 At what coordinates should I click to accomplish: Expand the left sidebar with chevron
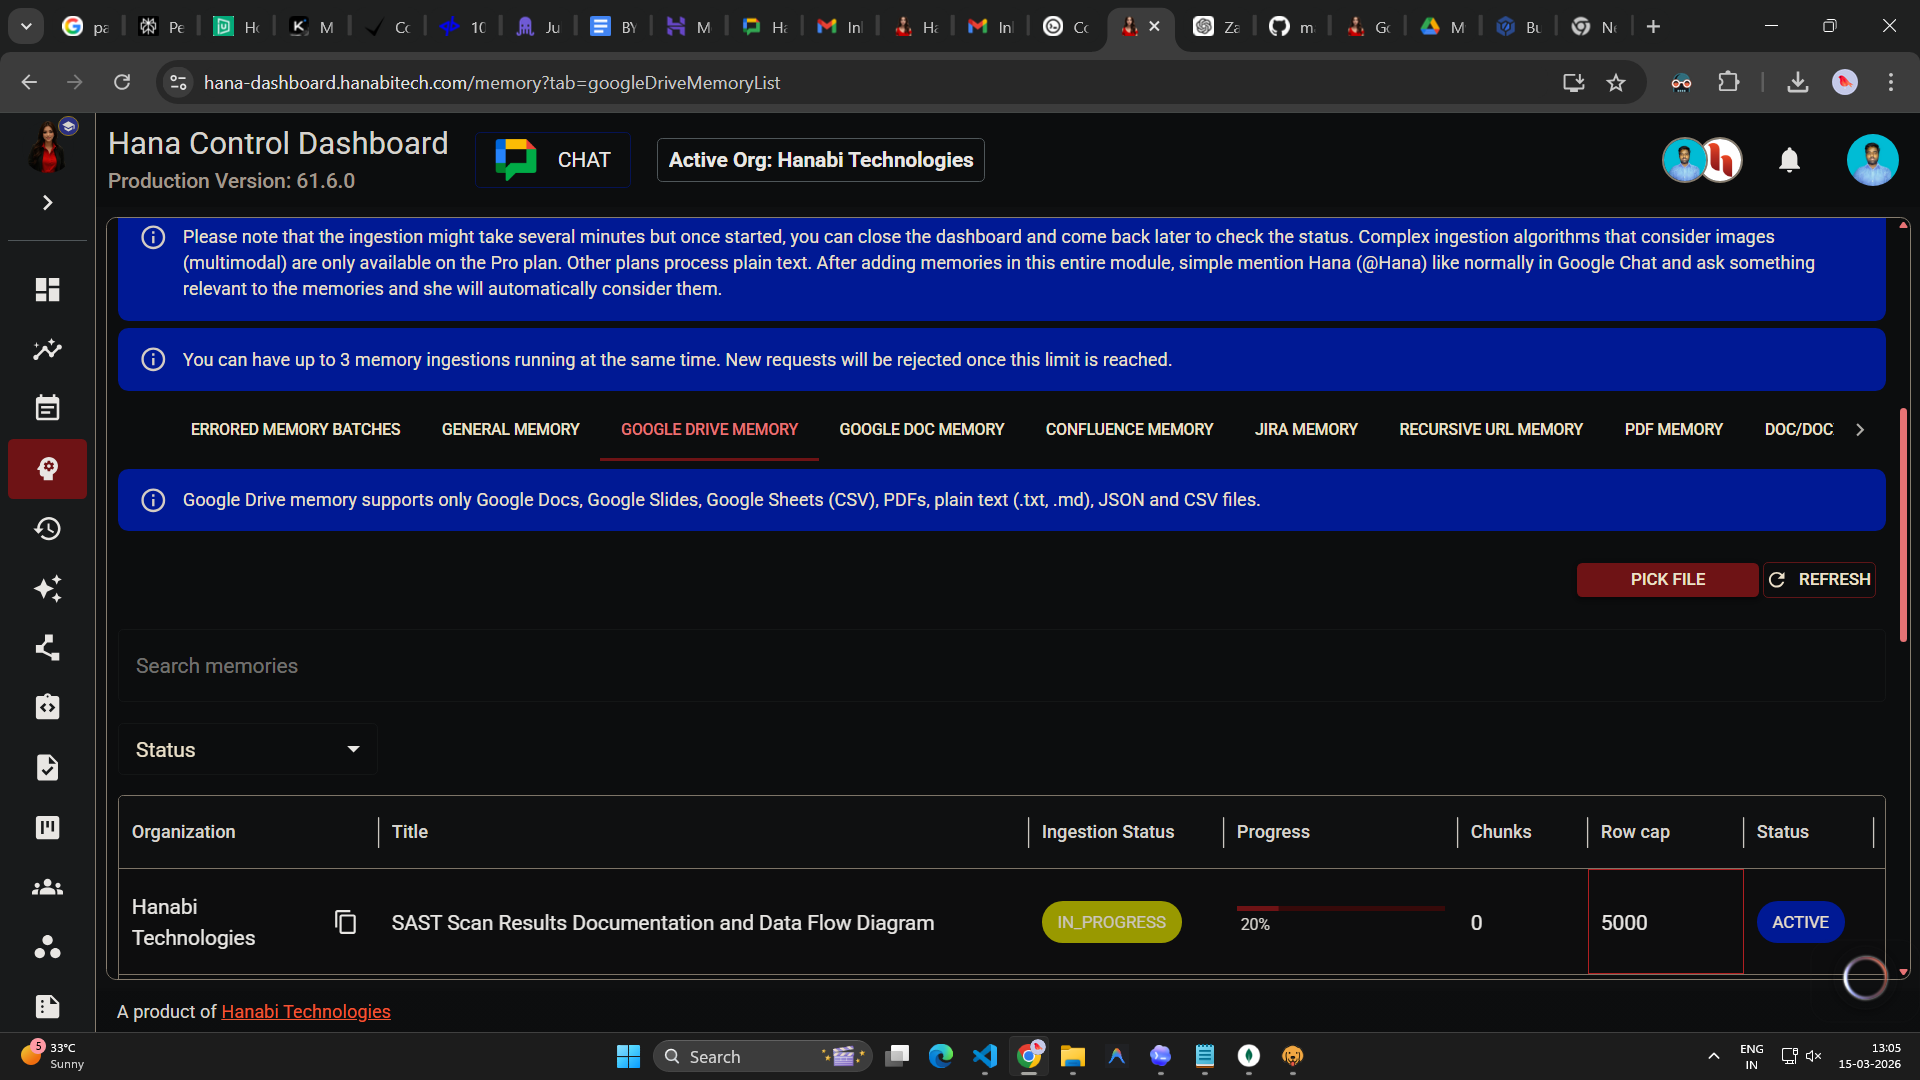47,203
